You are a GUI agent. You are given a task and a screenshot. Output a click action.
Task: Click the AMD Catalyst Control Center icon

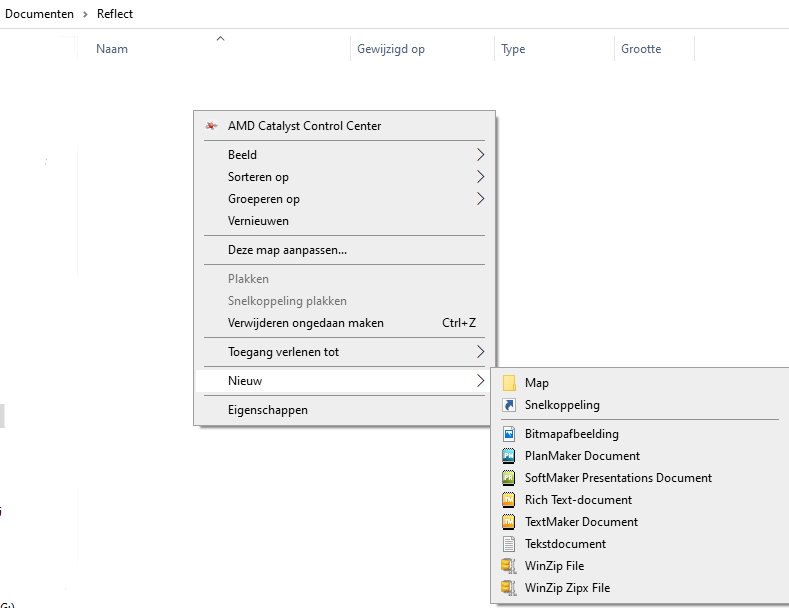(x=211, y=126)
